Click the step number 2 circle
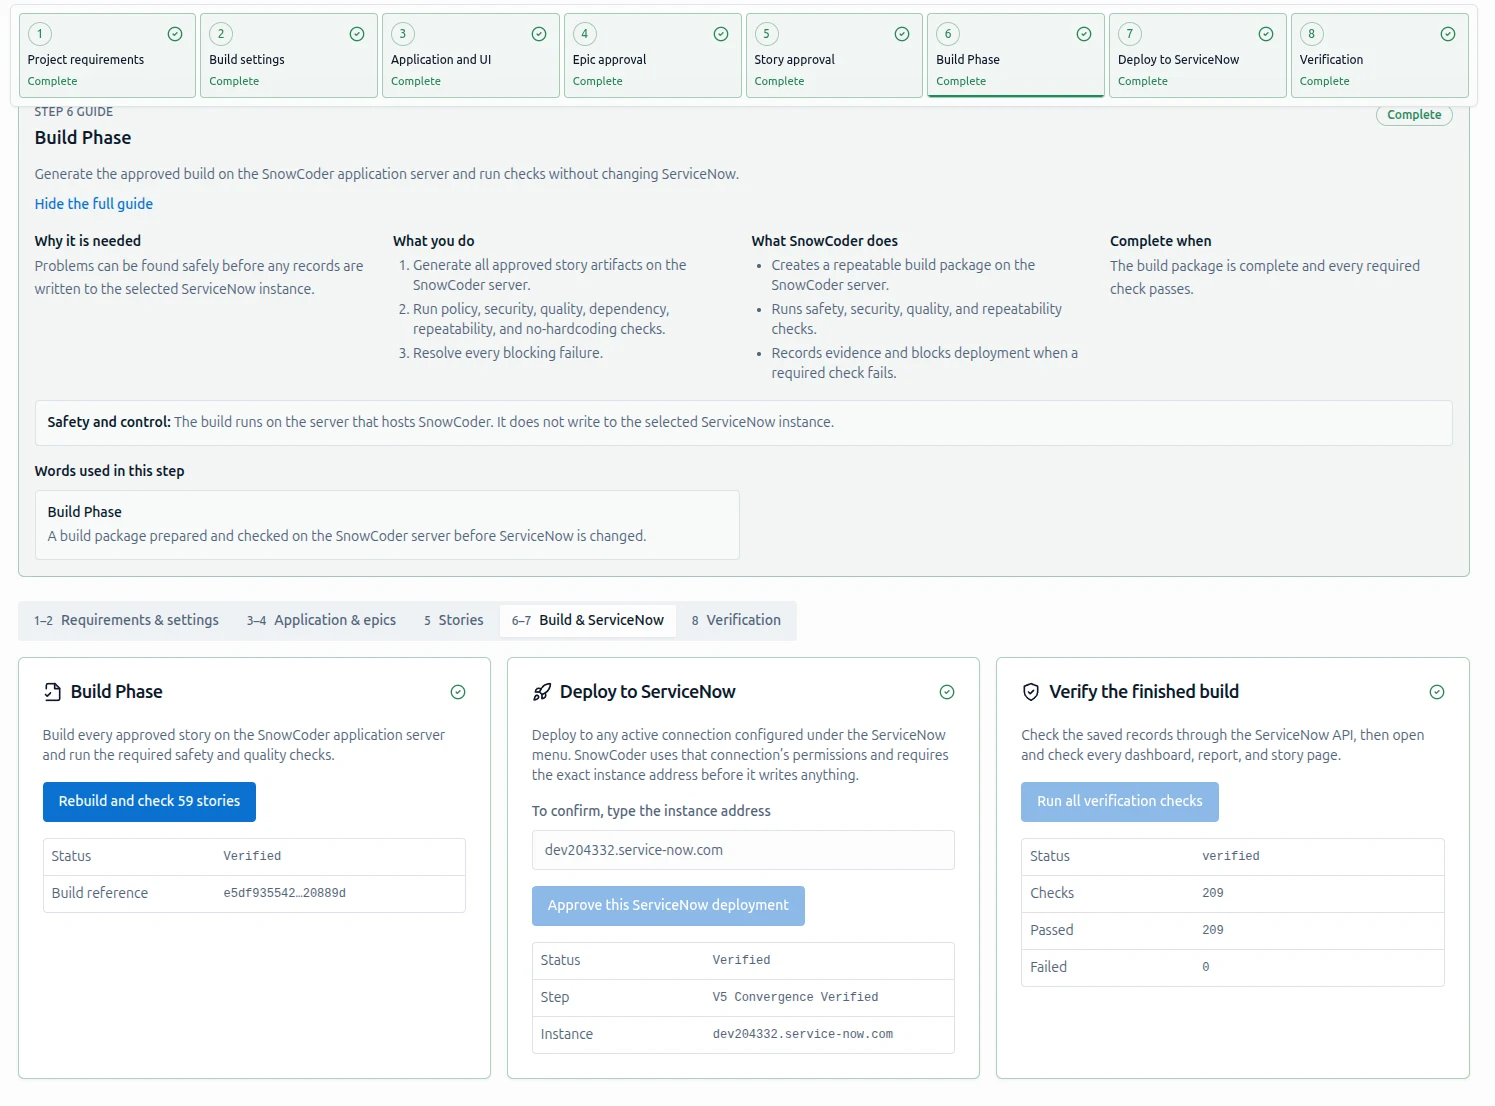The image size is (1495, 1106). pyautogui.click(x=221, y=34)
